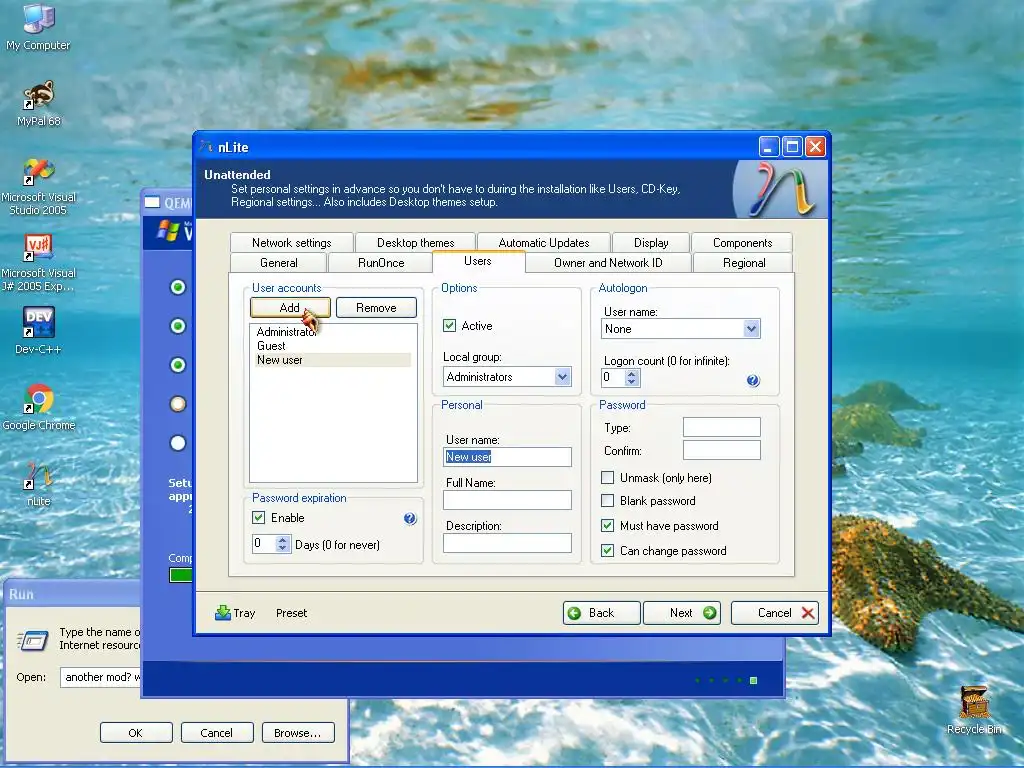Open My Computer desktop icon
1024x768 pixels.
click(38, 27)
